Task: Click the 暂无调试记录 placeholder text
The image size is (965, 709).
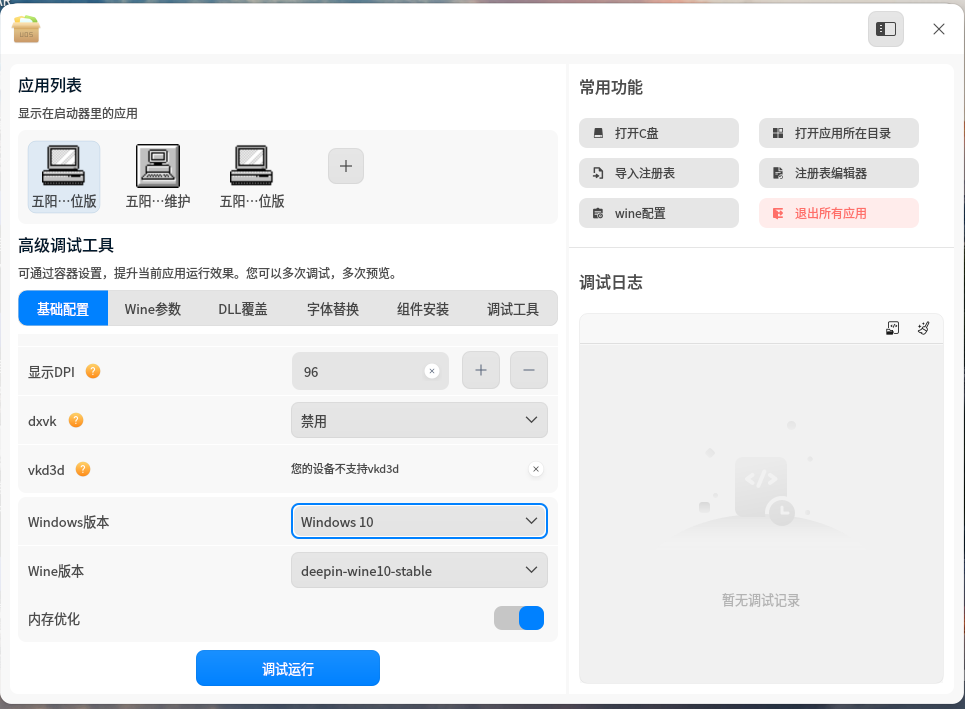Action: point(761,600)
